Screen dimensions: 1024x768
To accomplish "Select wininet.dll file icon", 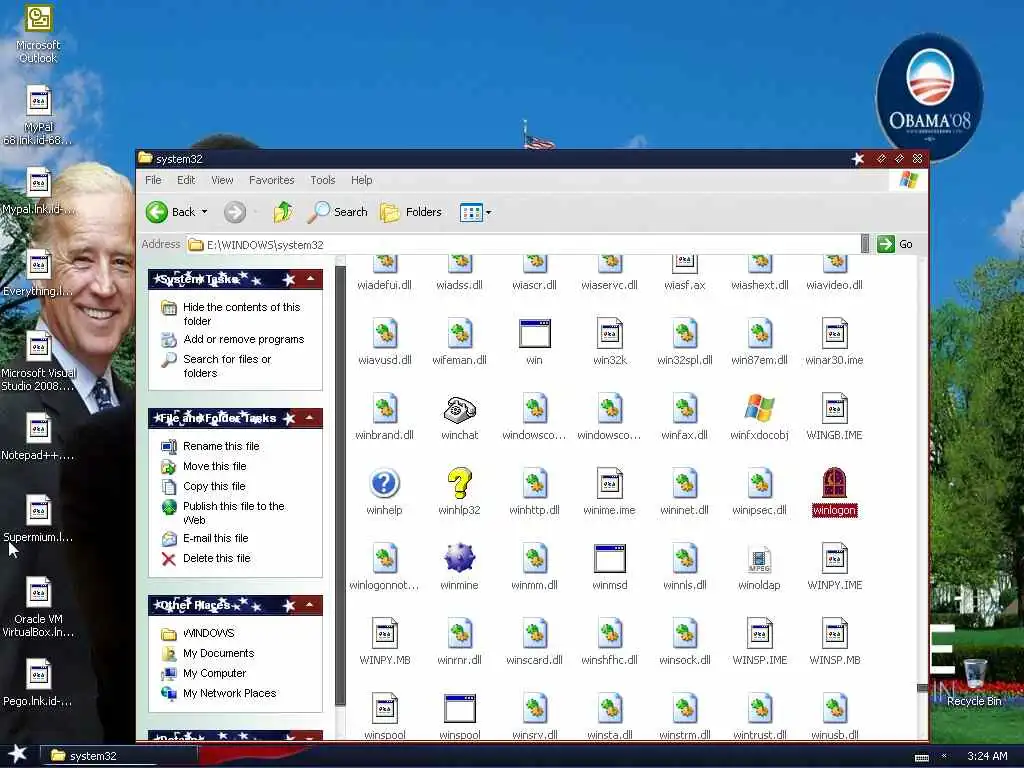I will pyautogui.click(x=684, y=483).
